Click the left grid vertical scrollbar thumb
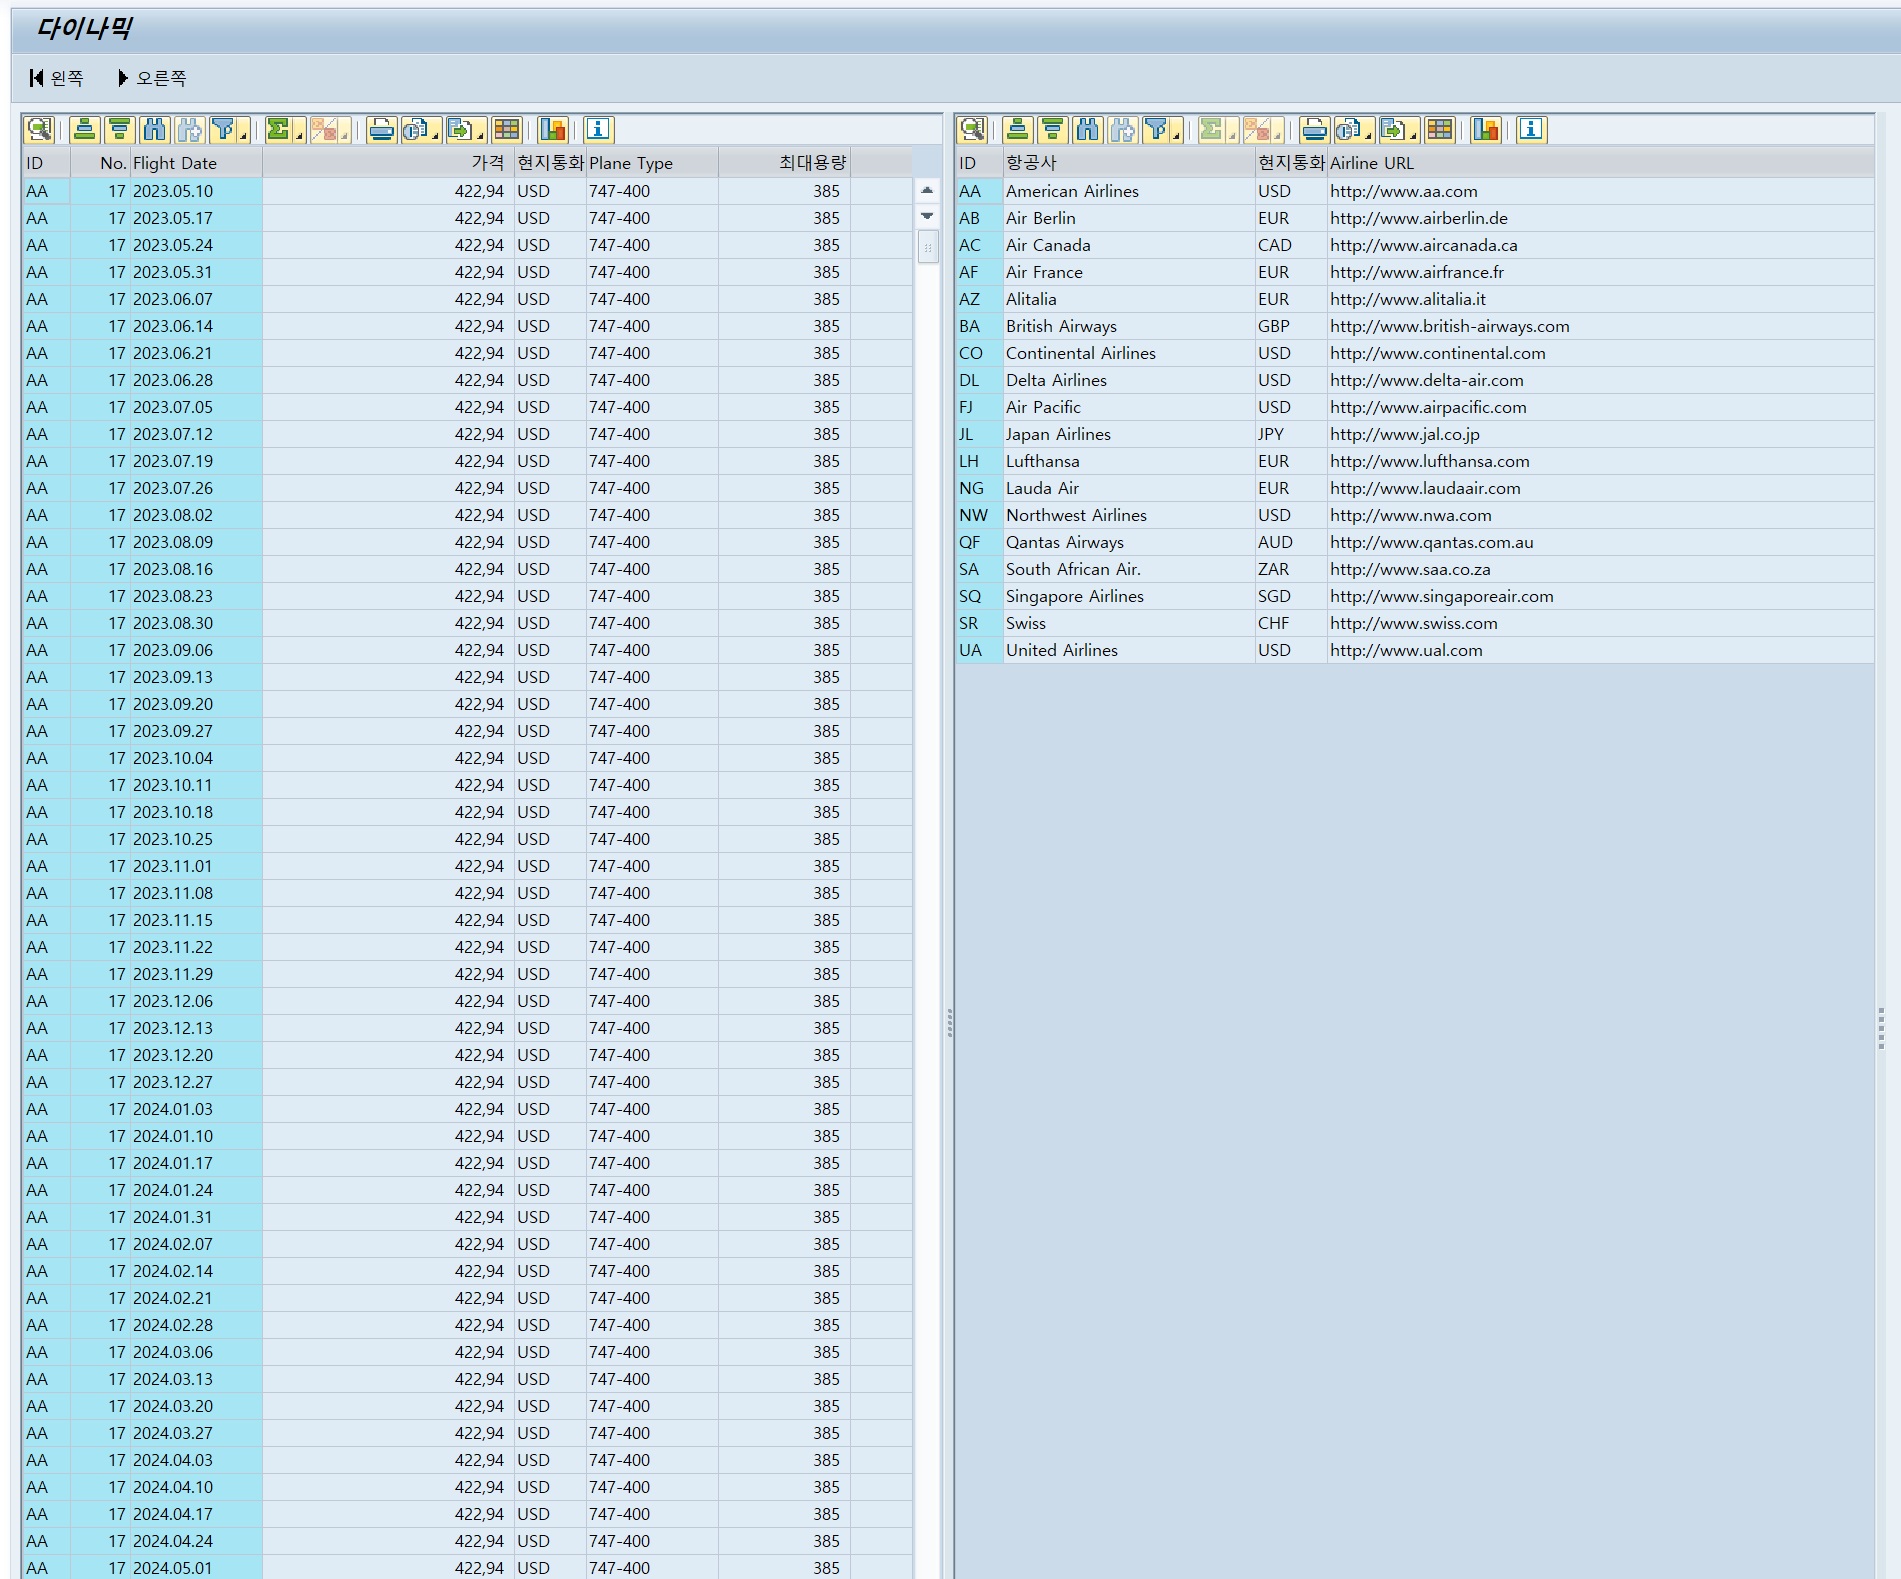Image resolution: width=1901 pixels, height=1579 pixels. coord(928,247)
